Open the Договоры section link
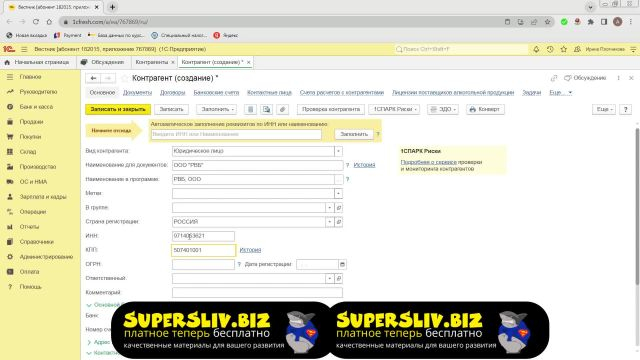640x360 pixels. pyautogui.click(x=172, y=93)
